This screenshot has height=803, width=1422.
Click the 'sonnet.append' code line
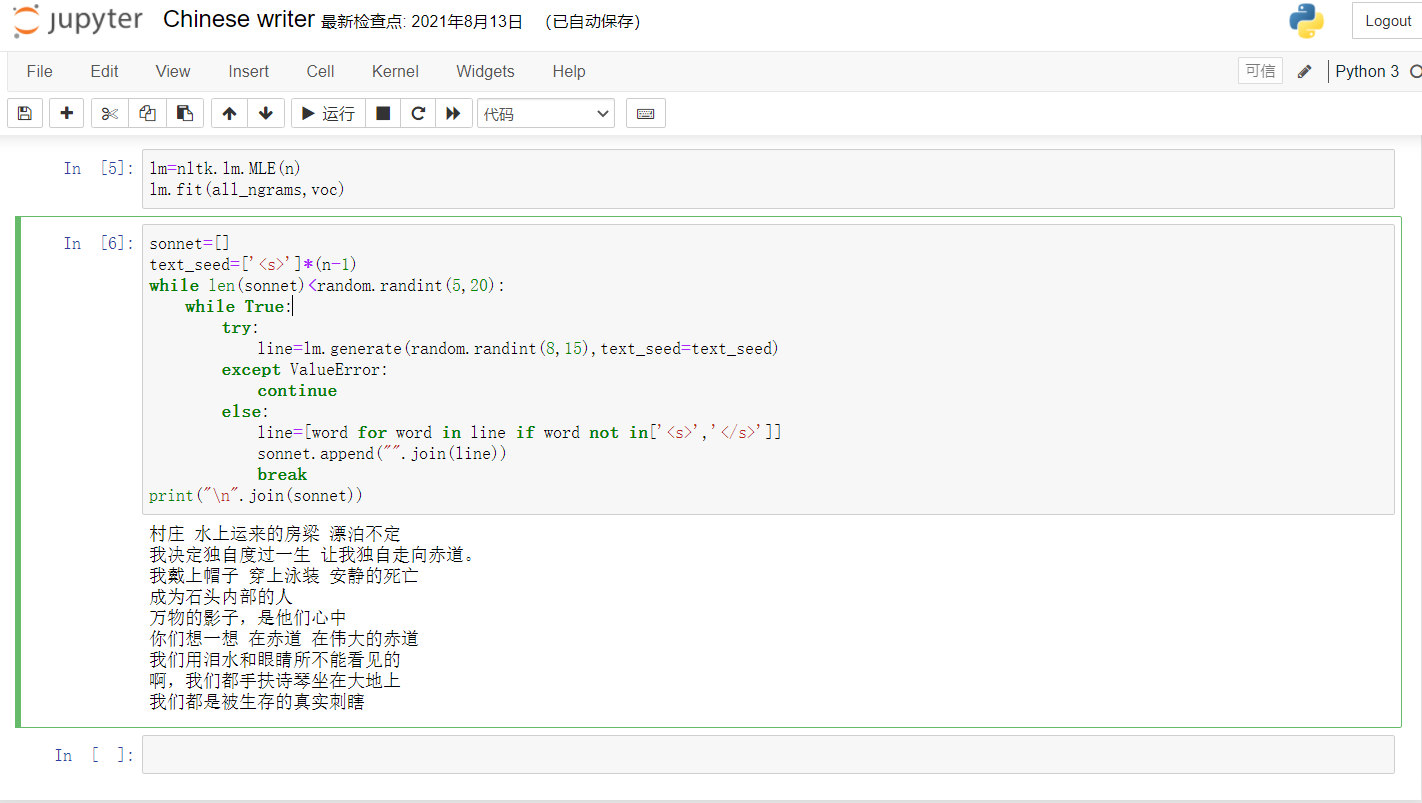tap(383, 453)
